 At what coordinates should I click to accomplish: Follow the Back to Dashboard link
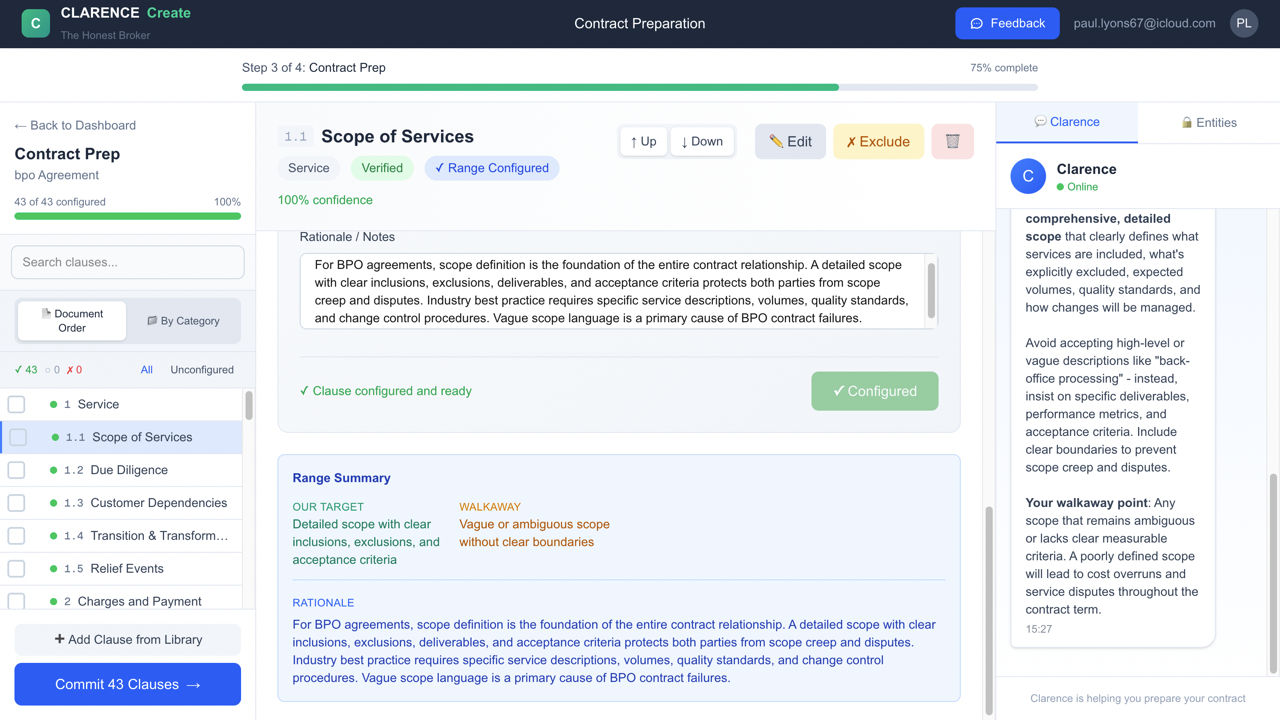(x=75, y=125)
